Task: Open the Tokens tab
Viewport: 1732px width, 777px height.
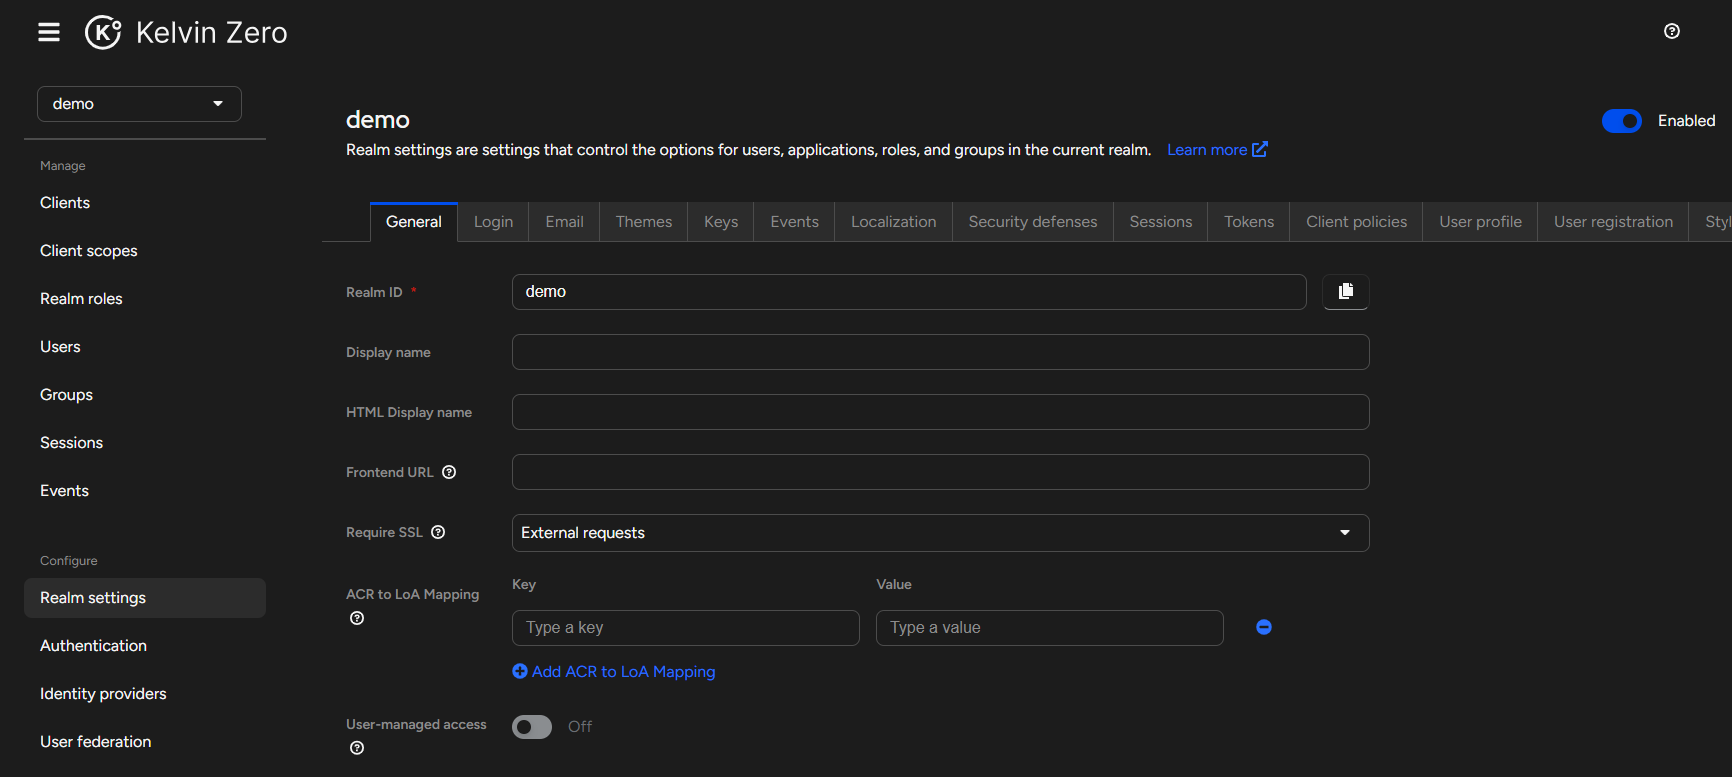Action: click(1248, 222)
